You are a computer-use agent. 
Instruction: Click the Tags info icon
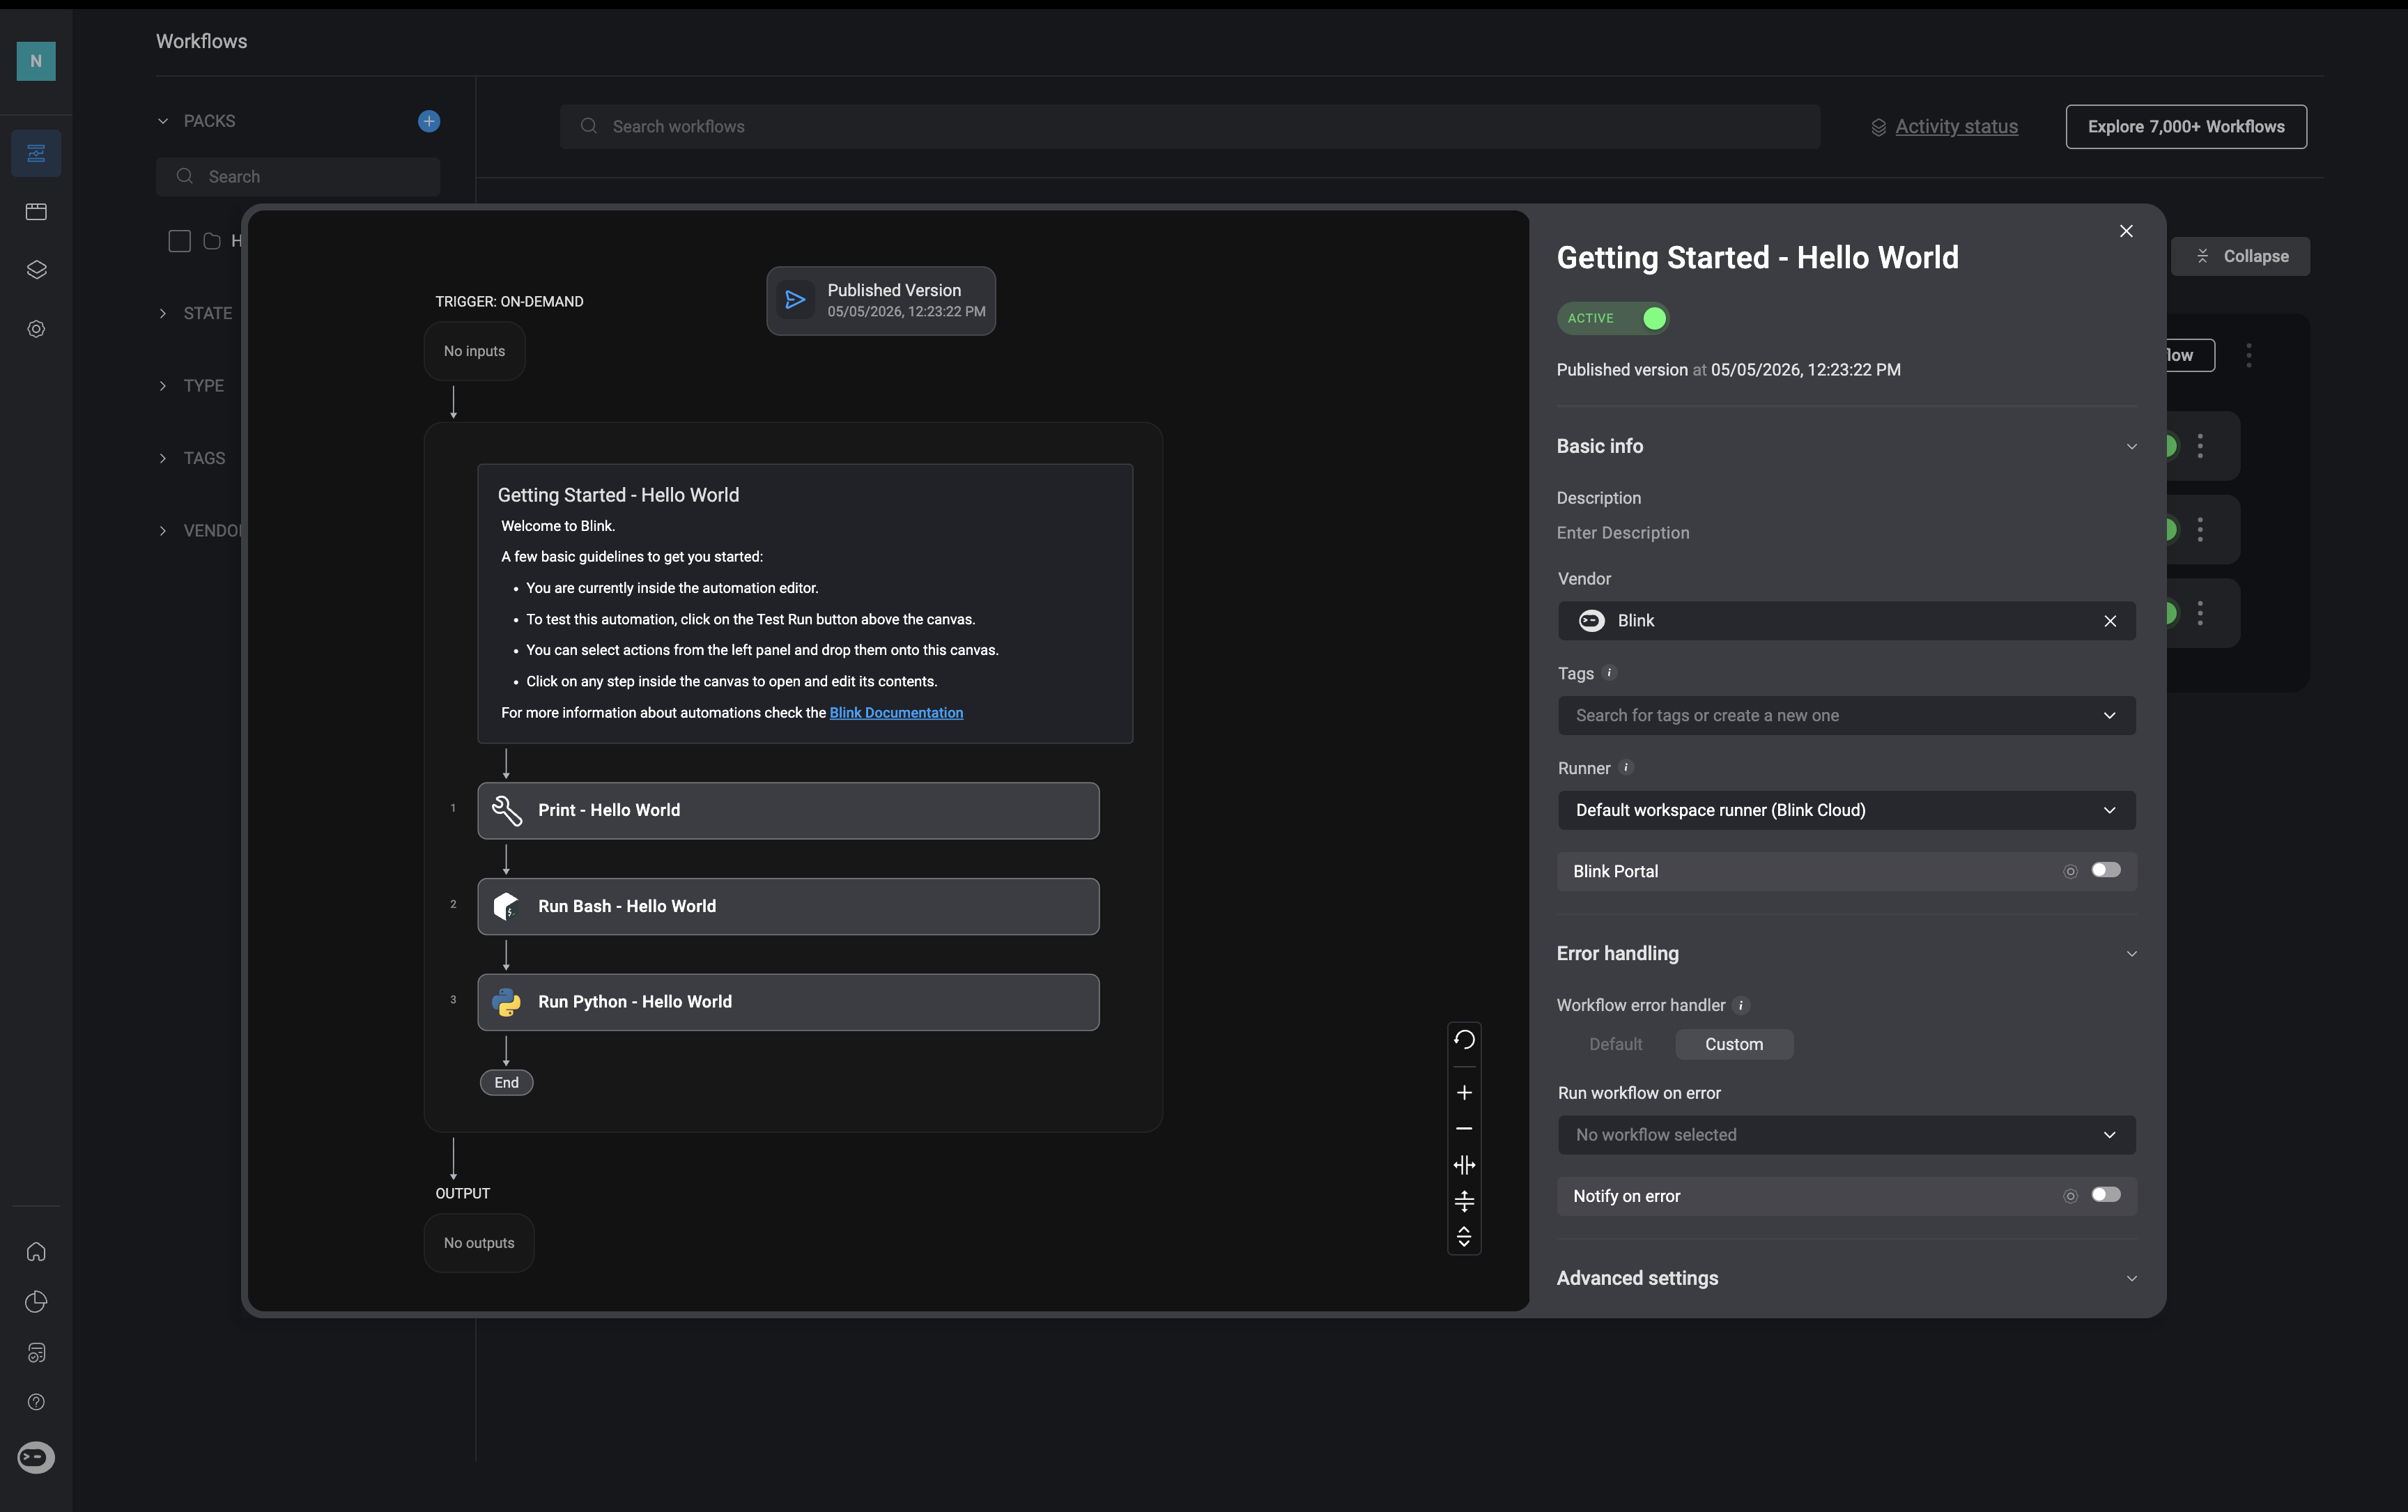[1610, 673]
